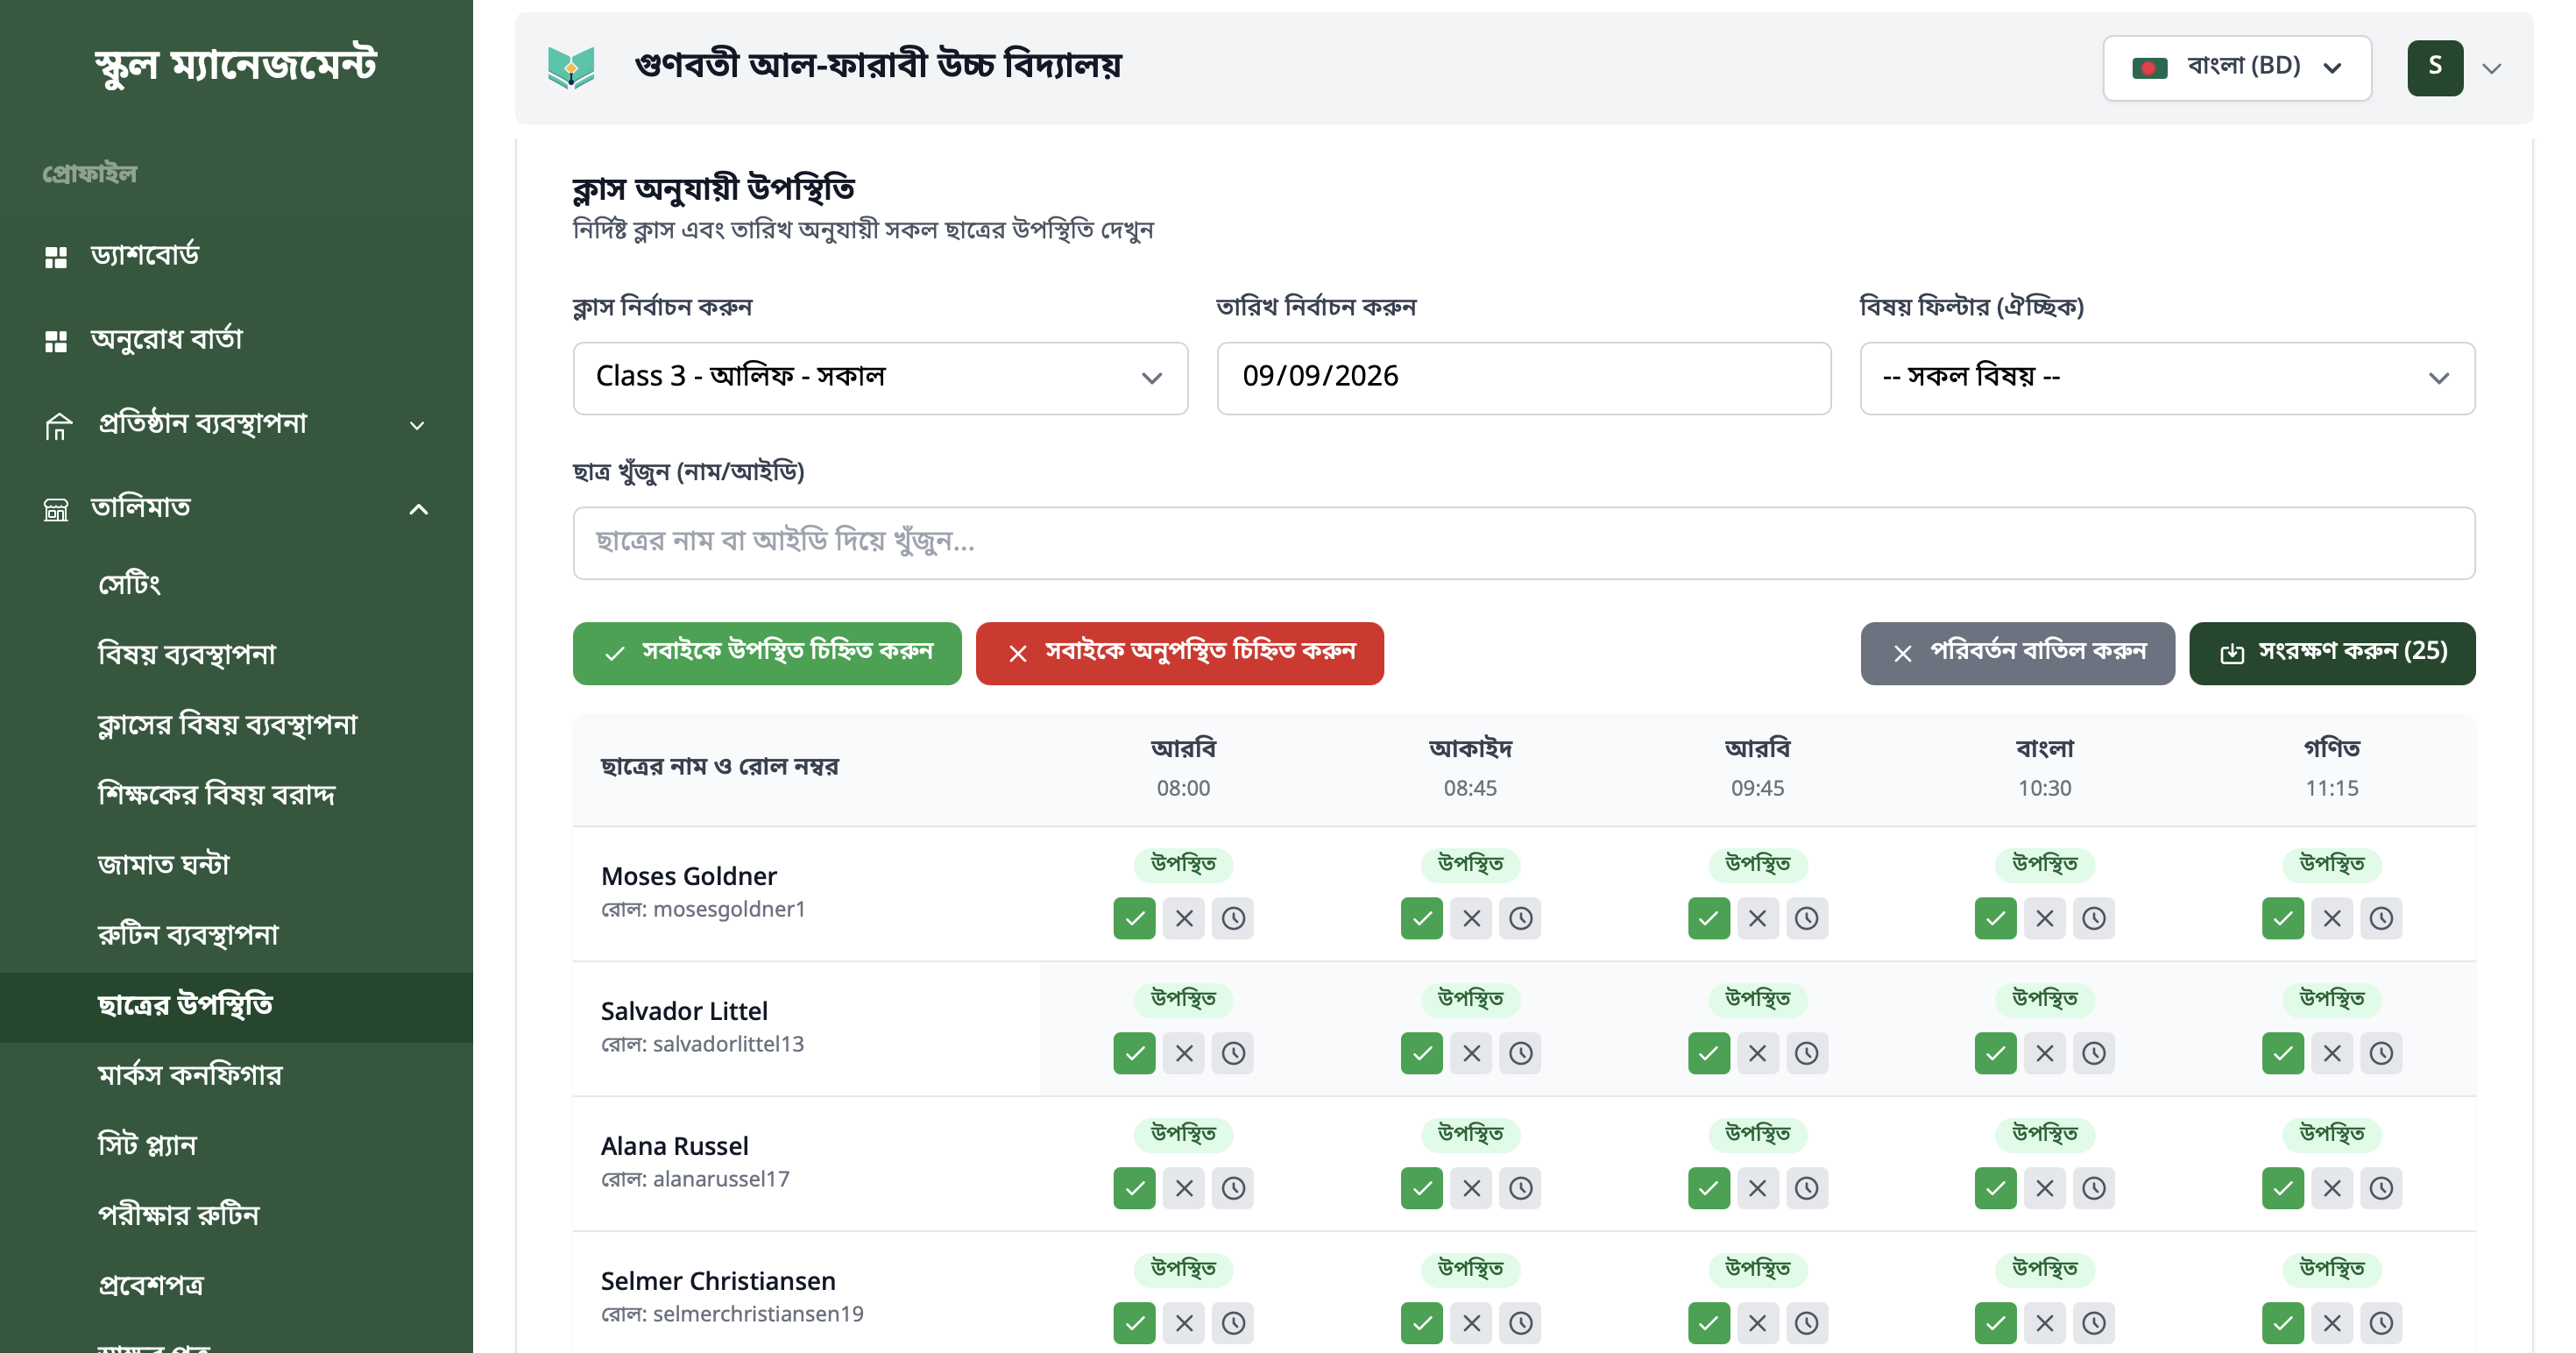Viewport: 2576px width, 1353px height.
Task: Mark Moses Goldner late for গণিত 11:15
Action: coord(2381,918)
